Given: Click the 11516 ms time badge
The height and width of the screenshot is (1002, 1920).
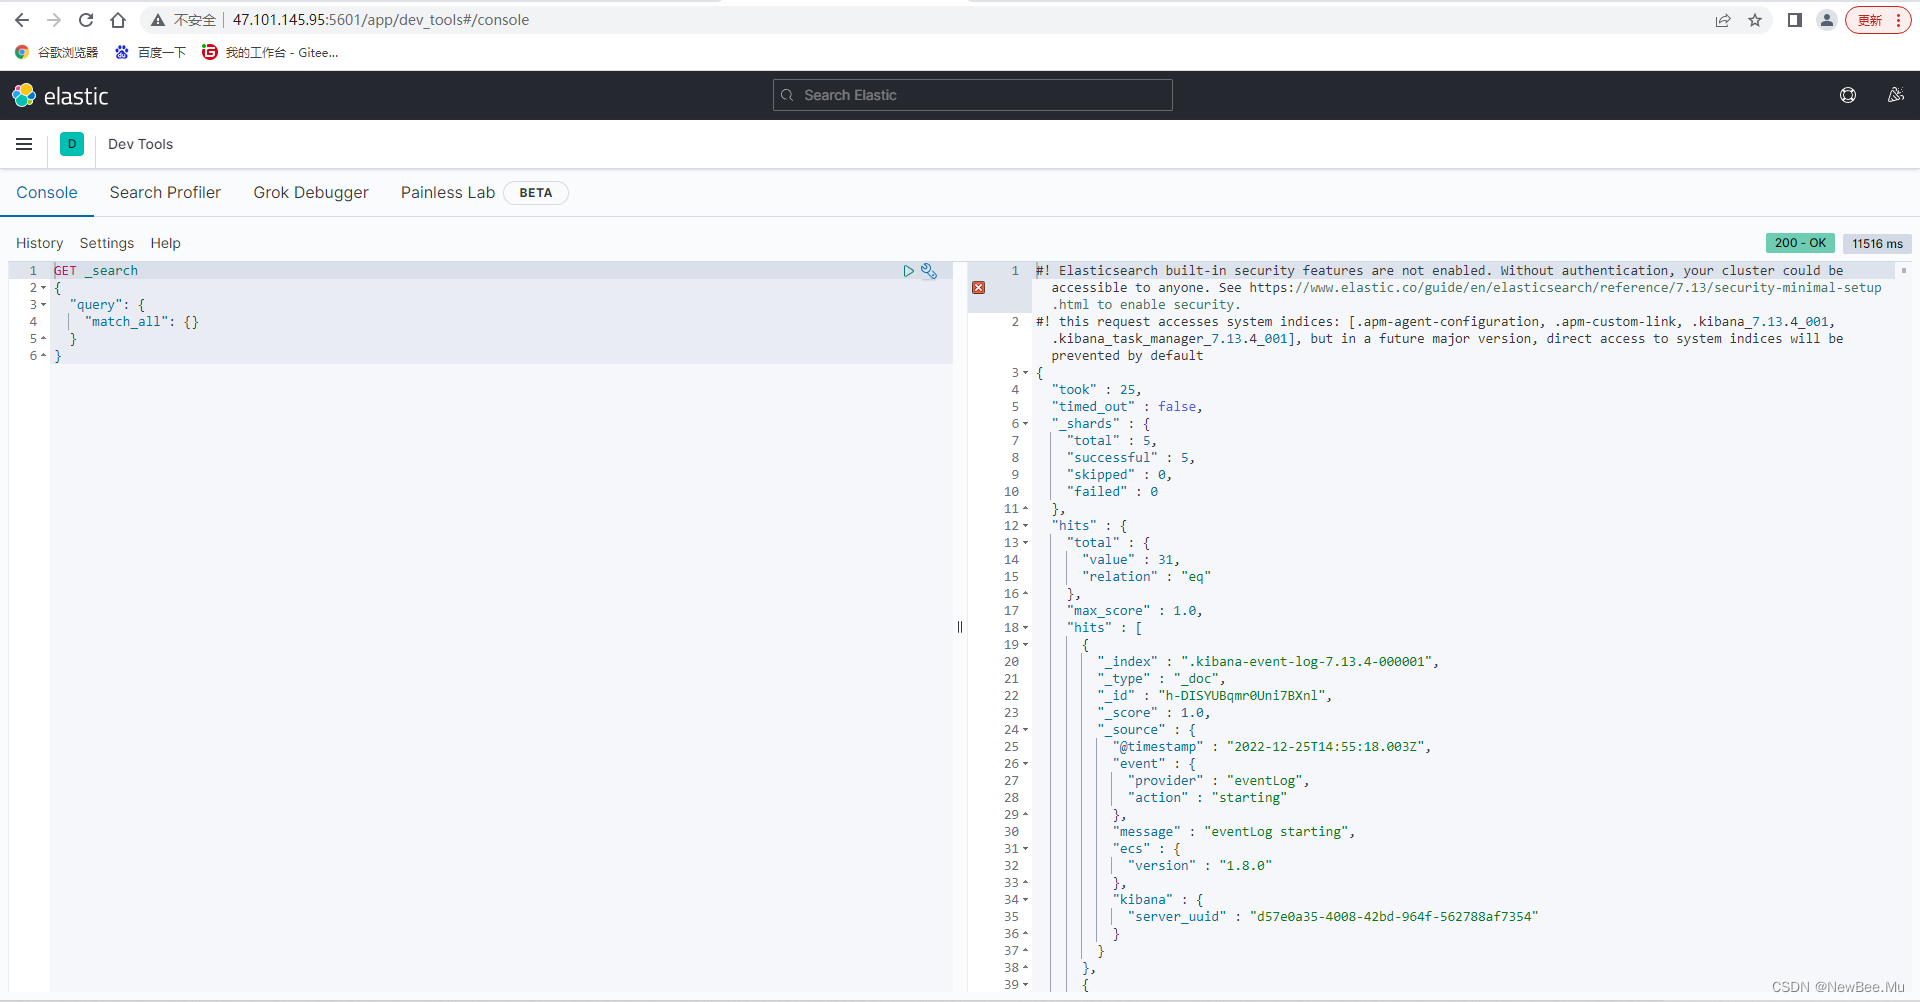Looking at the screenshot, I should tap(1877, 243).
